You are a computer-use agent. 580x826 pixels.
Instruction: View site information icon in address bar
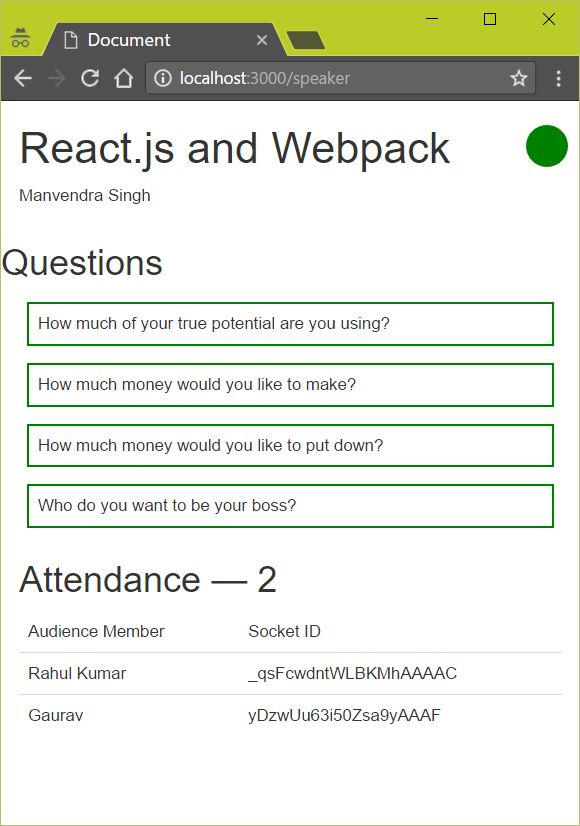163,78
